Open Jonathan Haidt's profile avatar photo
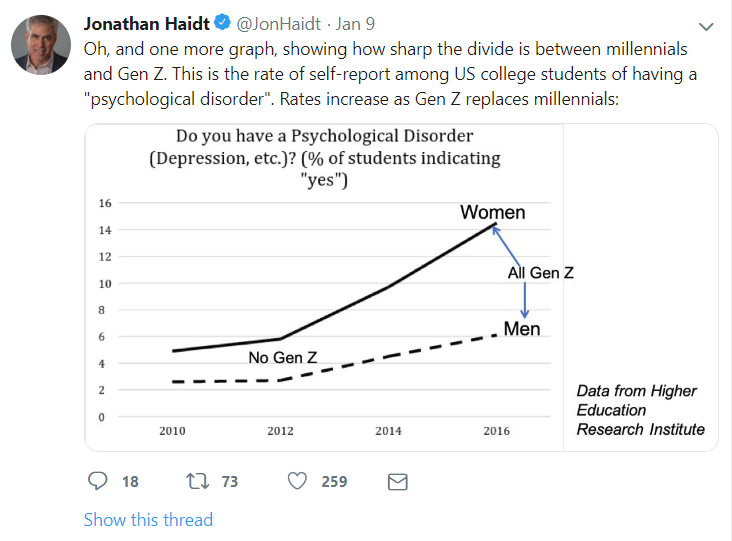Screen dimensions: 732x541 tap(39, 45)
